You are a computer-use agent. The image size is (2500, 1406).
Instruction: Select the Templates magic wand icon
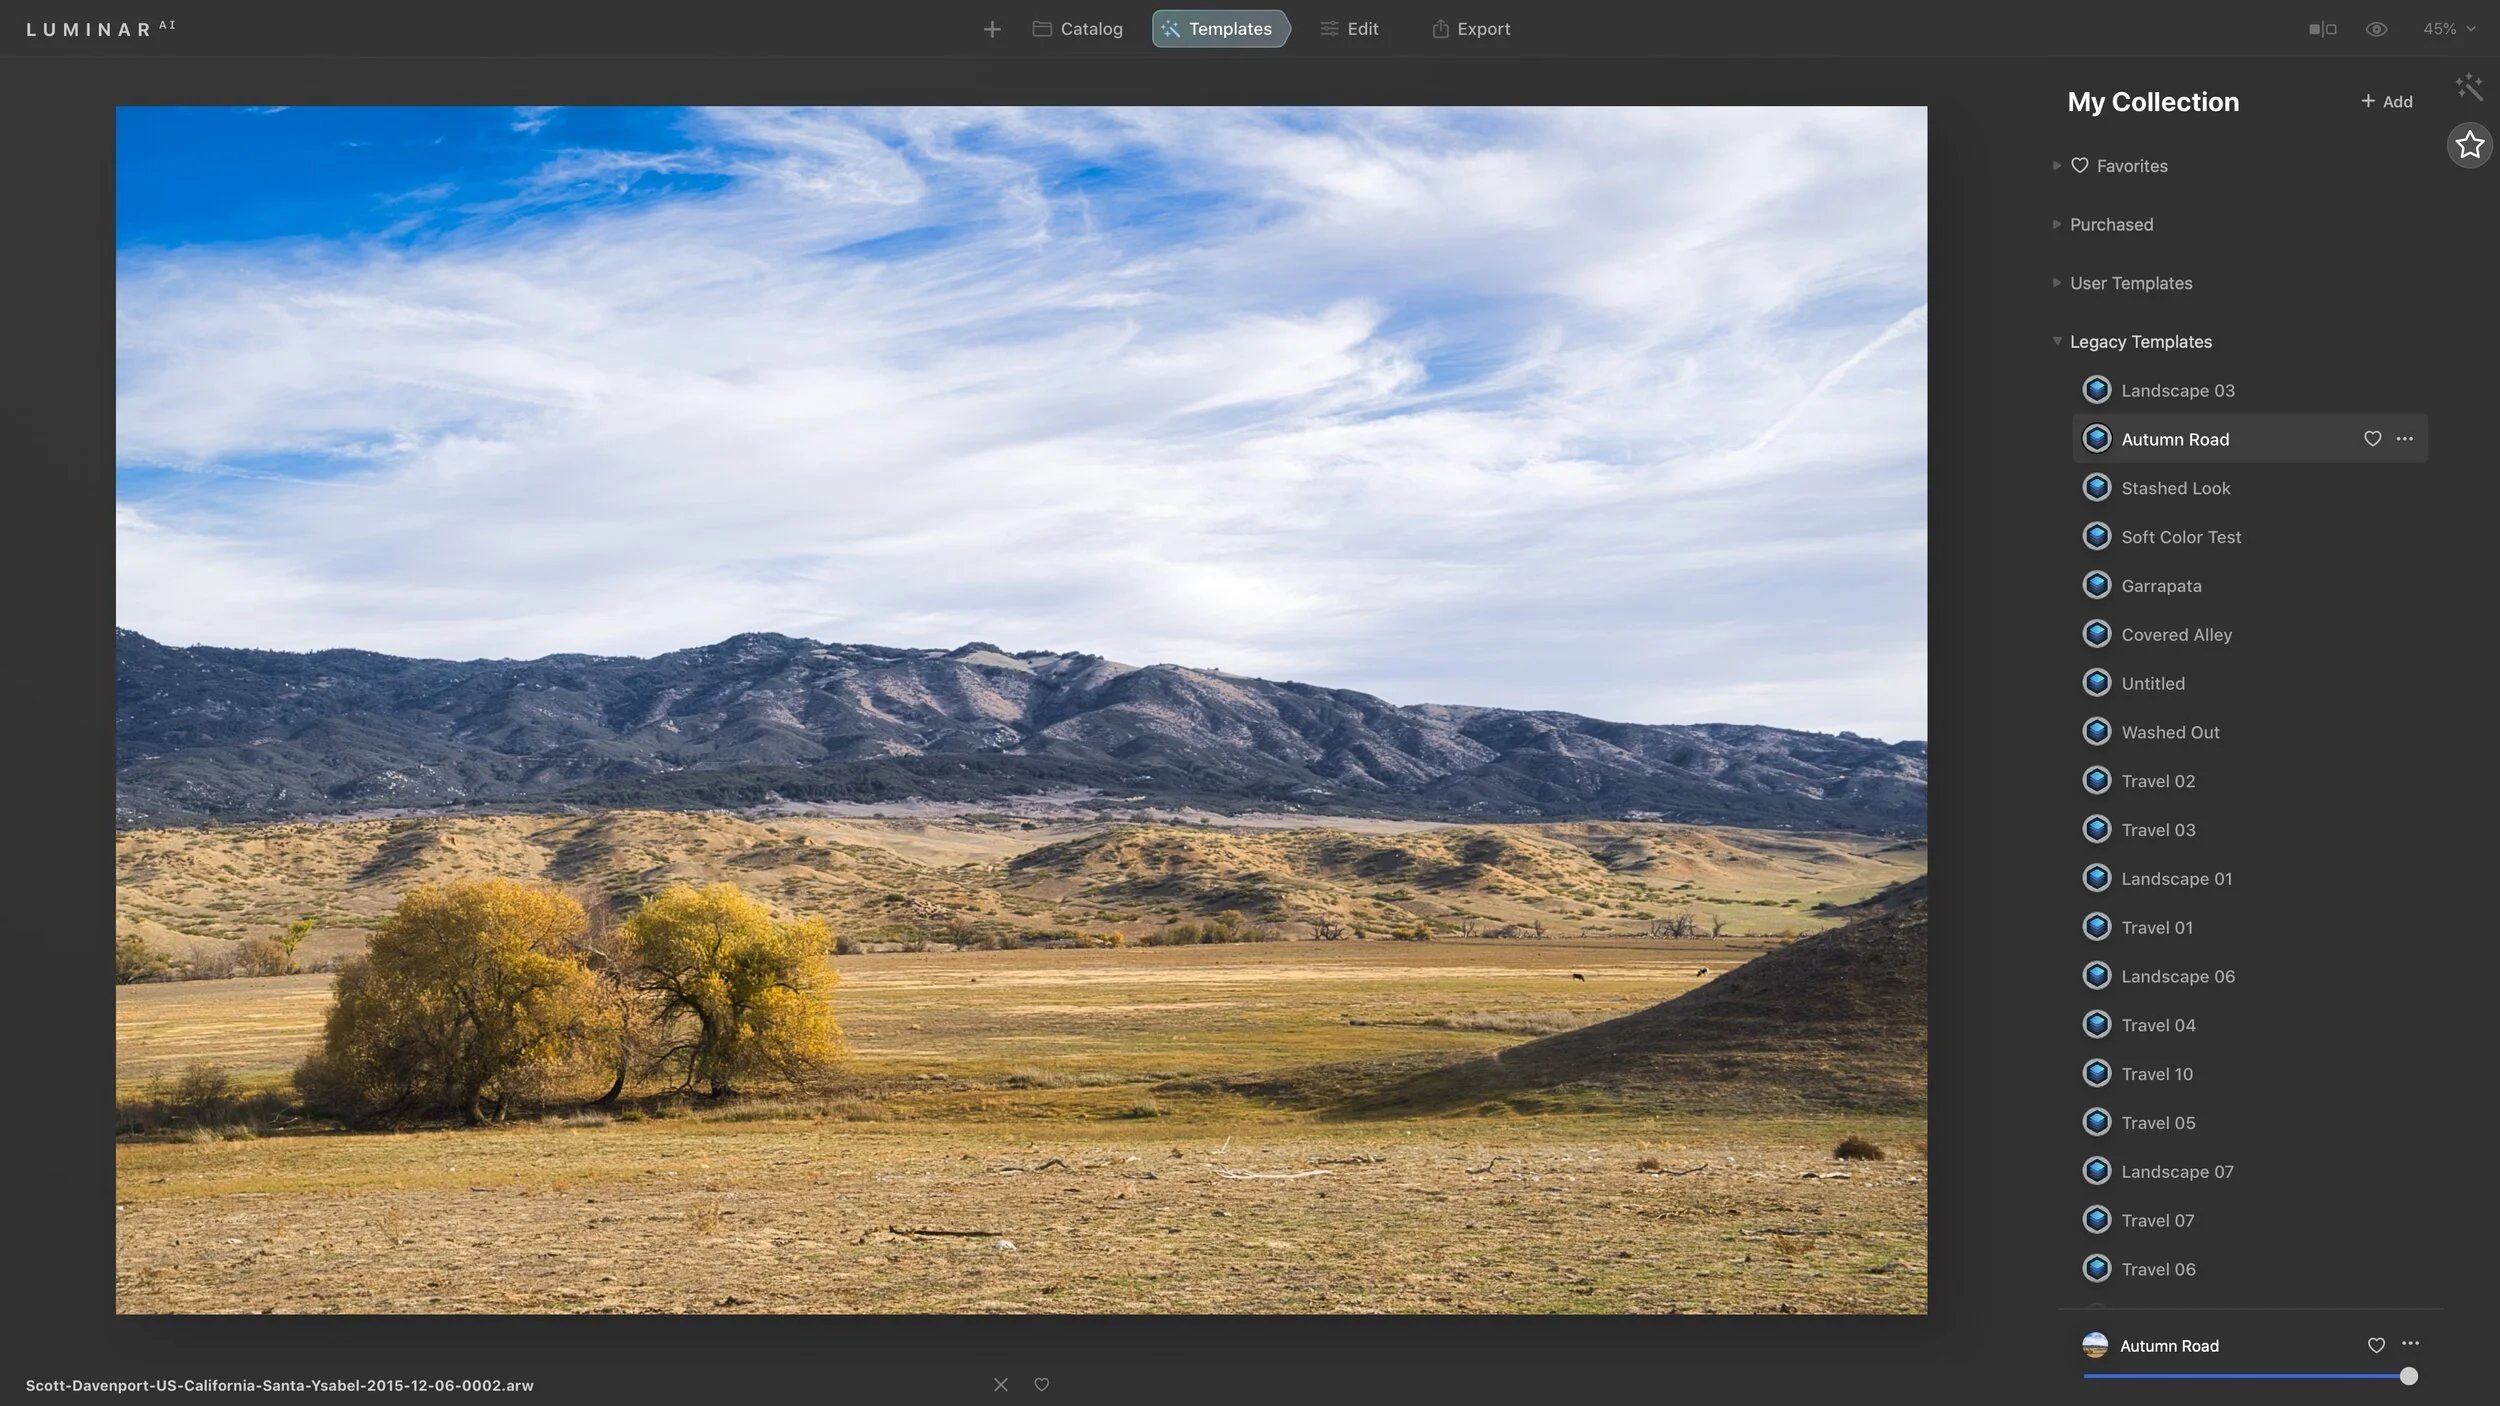(1170, 28)
